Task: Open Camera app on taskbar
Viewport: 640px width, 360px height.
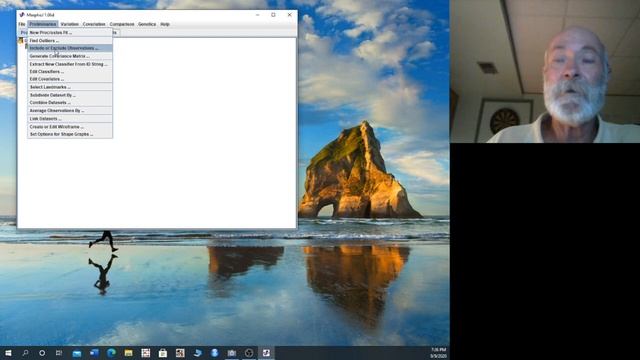Action: click(x=231, y=353)
